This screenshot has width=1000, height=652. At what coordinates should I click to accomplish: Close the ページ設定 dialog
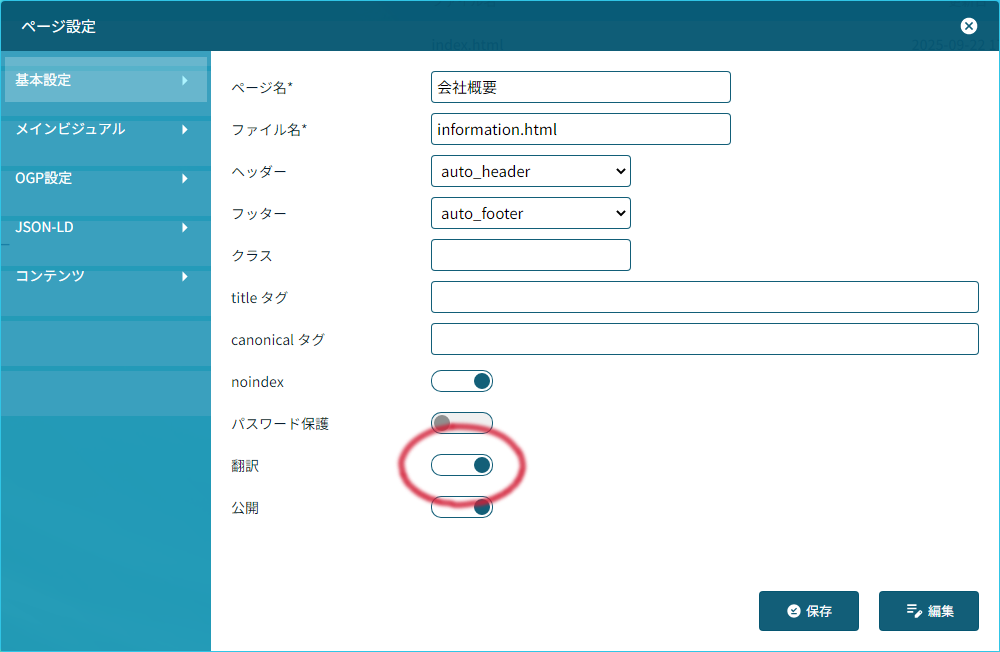(968, 26)
